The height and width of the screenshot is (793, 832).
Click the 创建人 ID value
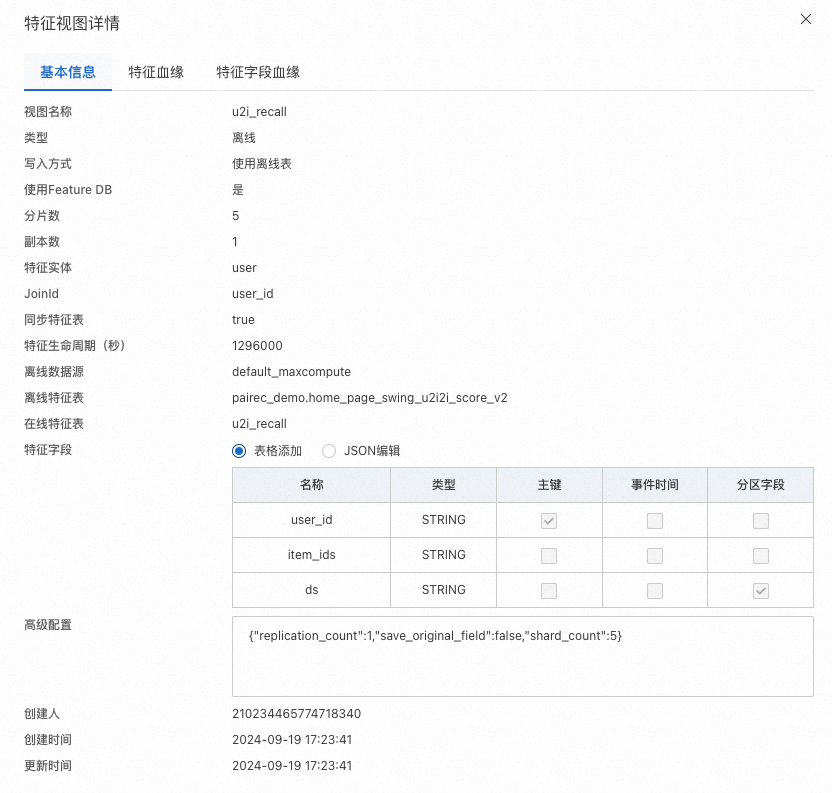click(296, 714)
